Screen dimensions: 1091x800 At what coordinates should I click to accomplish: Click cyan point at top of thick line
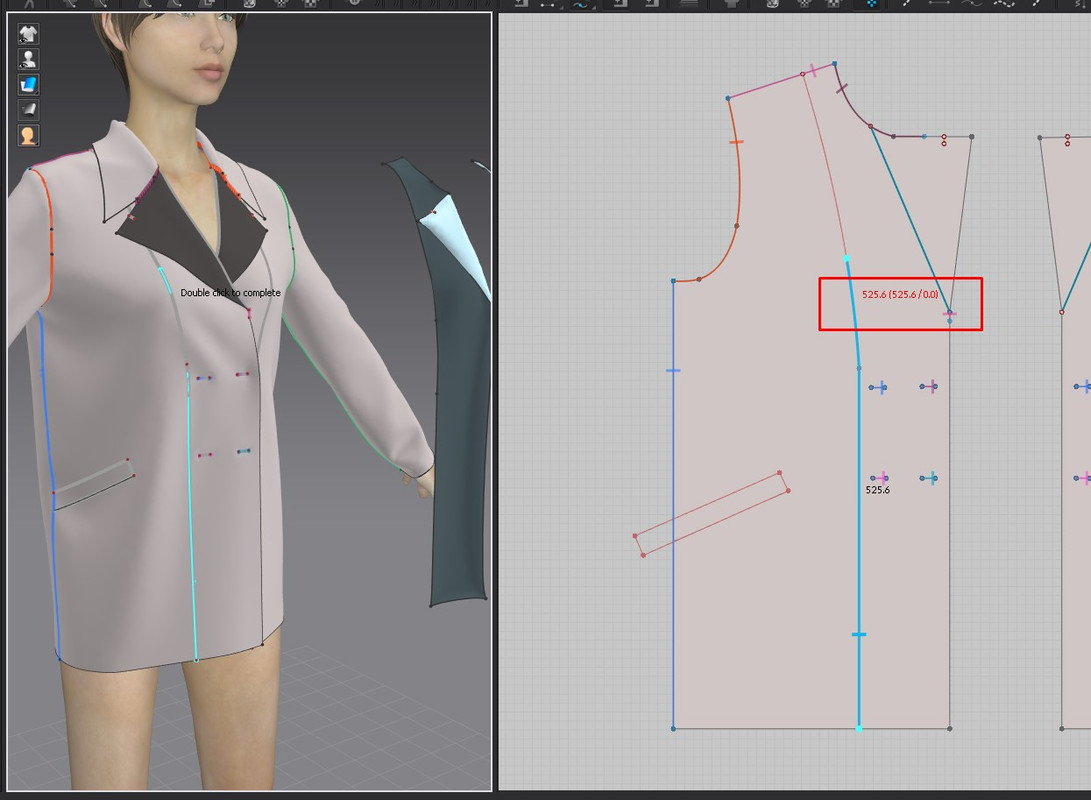[847, 258]
